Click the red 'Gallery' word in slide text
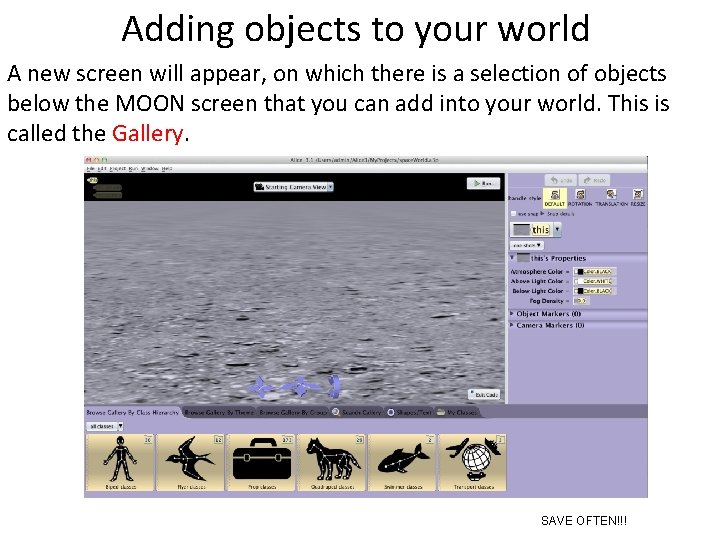 click(148, 134)
